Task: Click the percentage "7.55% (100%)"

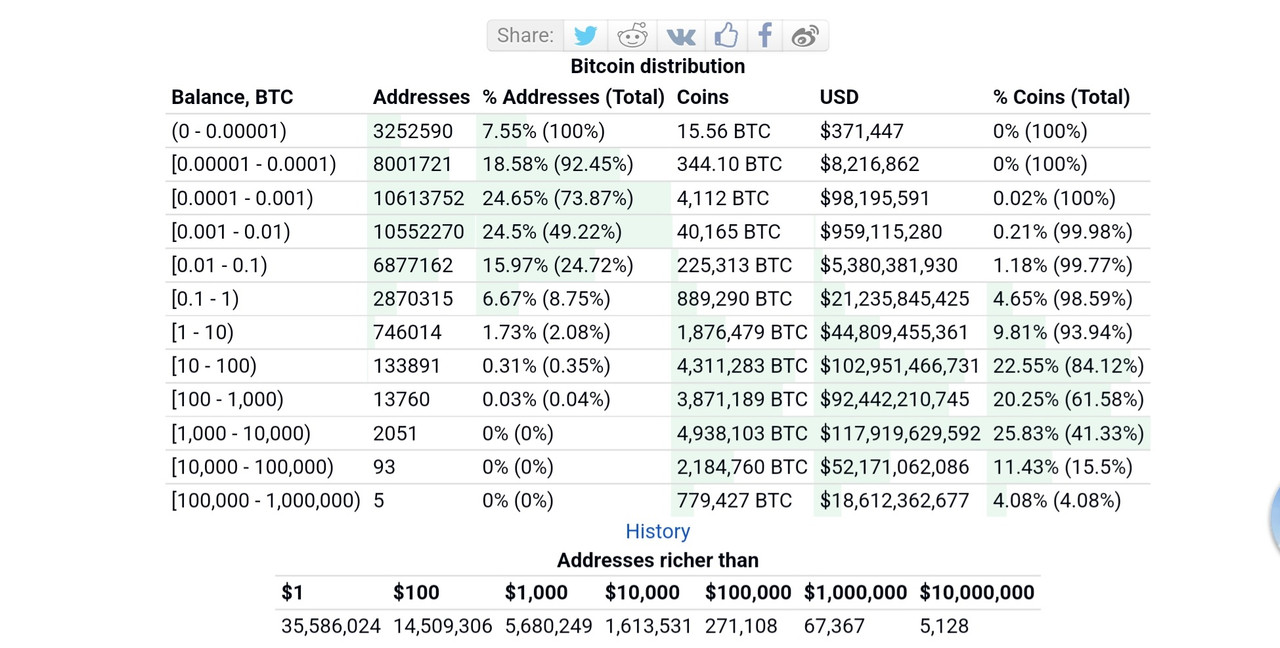Action: 544,131
